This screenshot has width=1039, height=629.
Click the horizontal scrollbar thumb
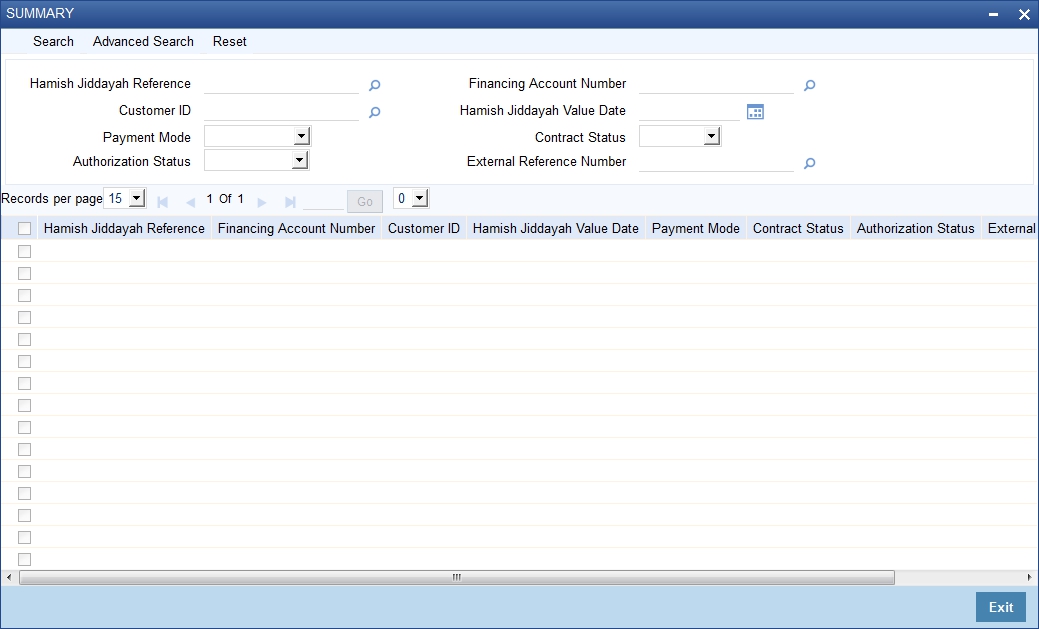pos(457,577)
